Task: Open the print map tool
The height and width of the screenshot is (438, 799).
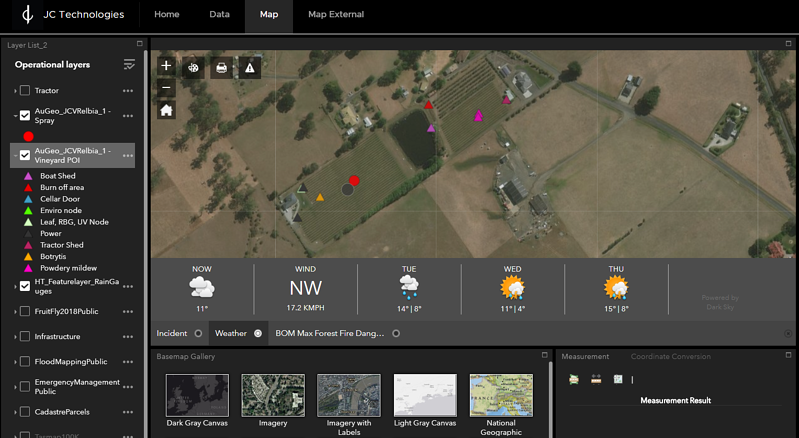Action: tap(221, 67)
